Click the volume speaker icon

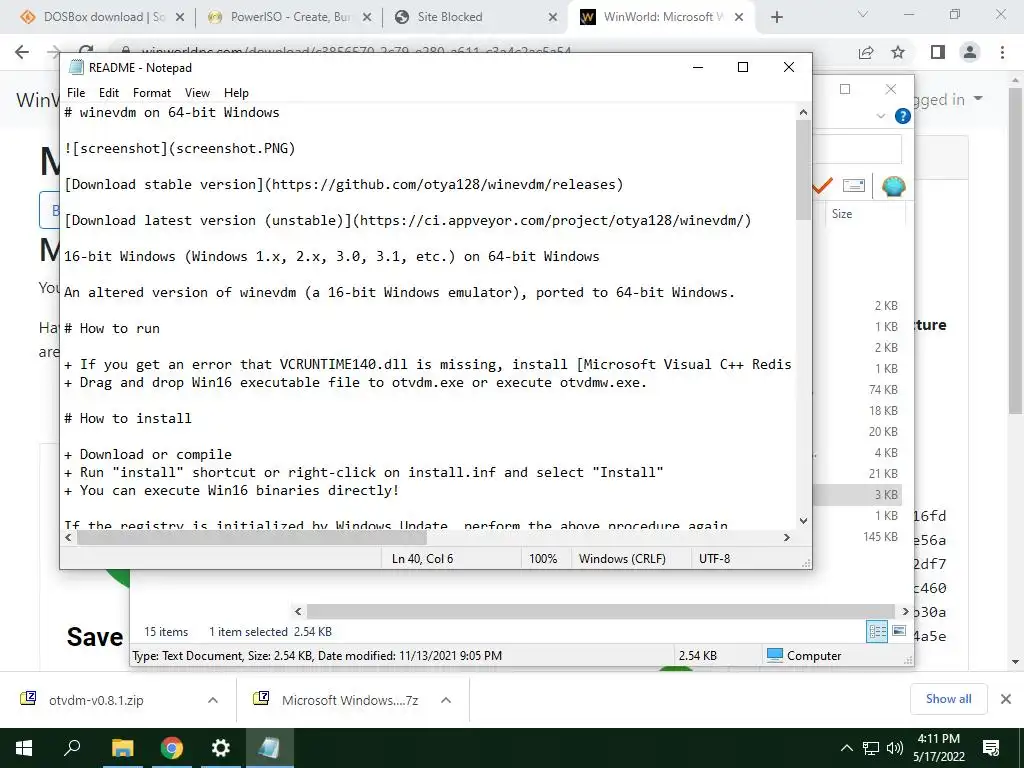pyautogui.click(x=895, y=748)
